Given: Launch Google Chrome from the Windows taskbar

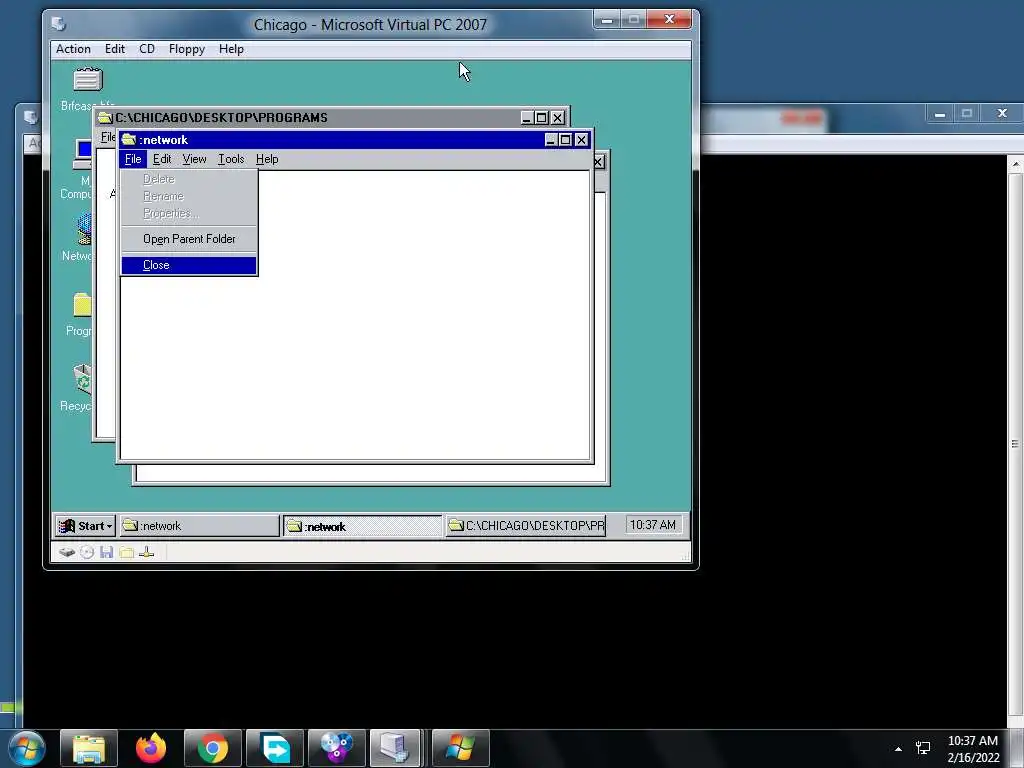Looking at the screenshot, I should [213, 748].
